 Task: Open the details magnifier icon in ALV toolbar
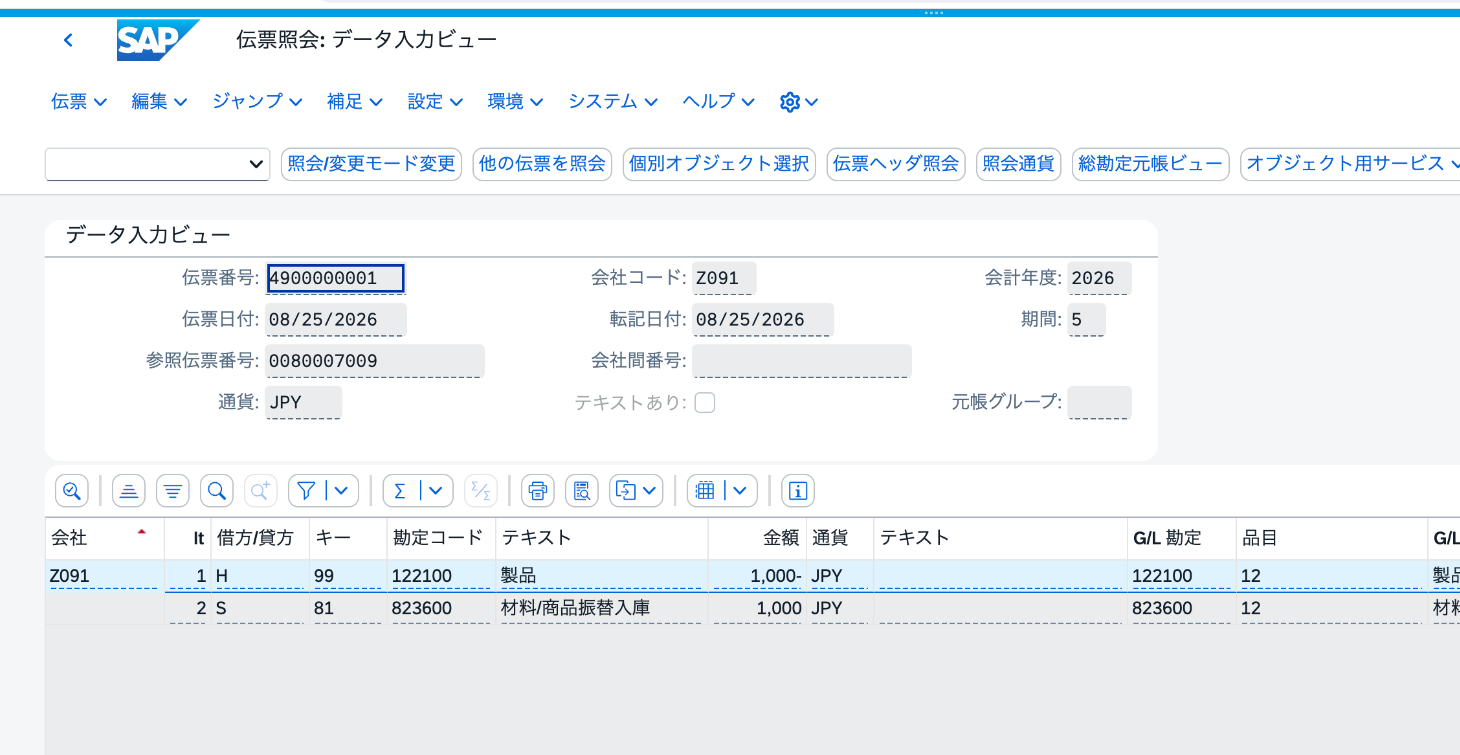click(72, 490)
